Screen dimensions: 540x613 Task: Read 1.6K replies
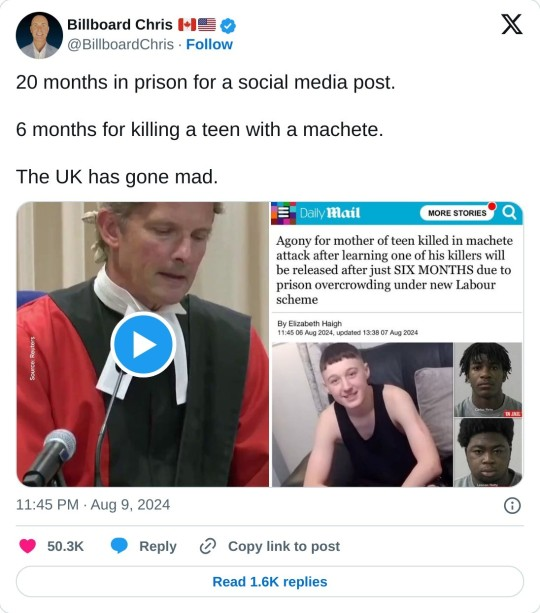270,581
